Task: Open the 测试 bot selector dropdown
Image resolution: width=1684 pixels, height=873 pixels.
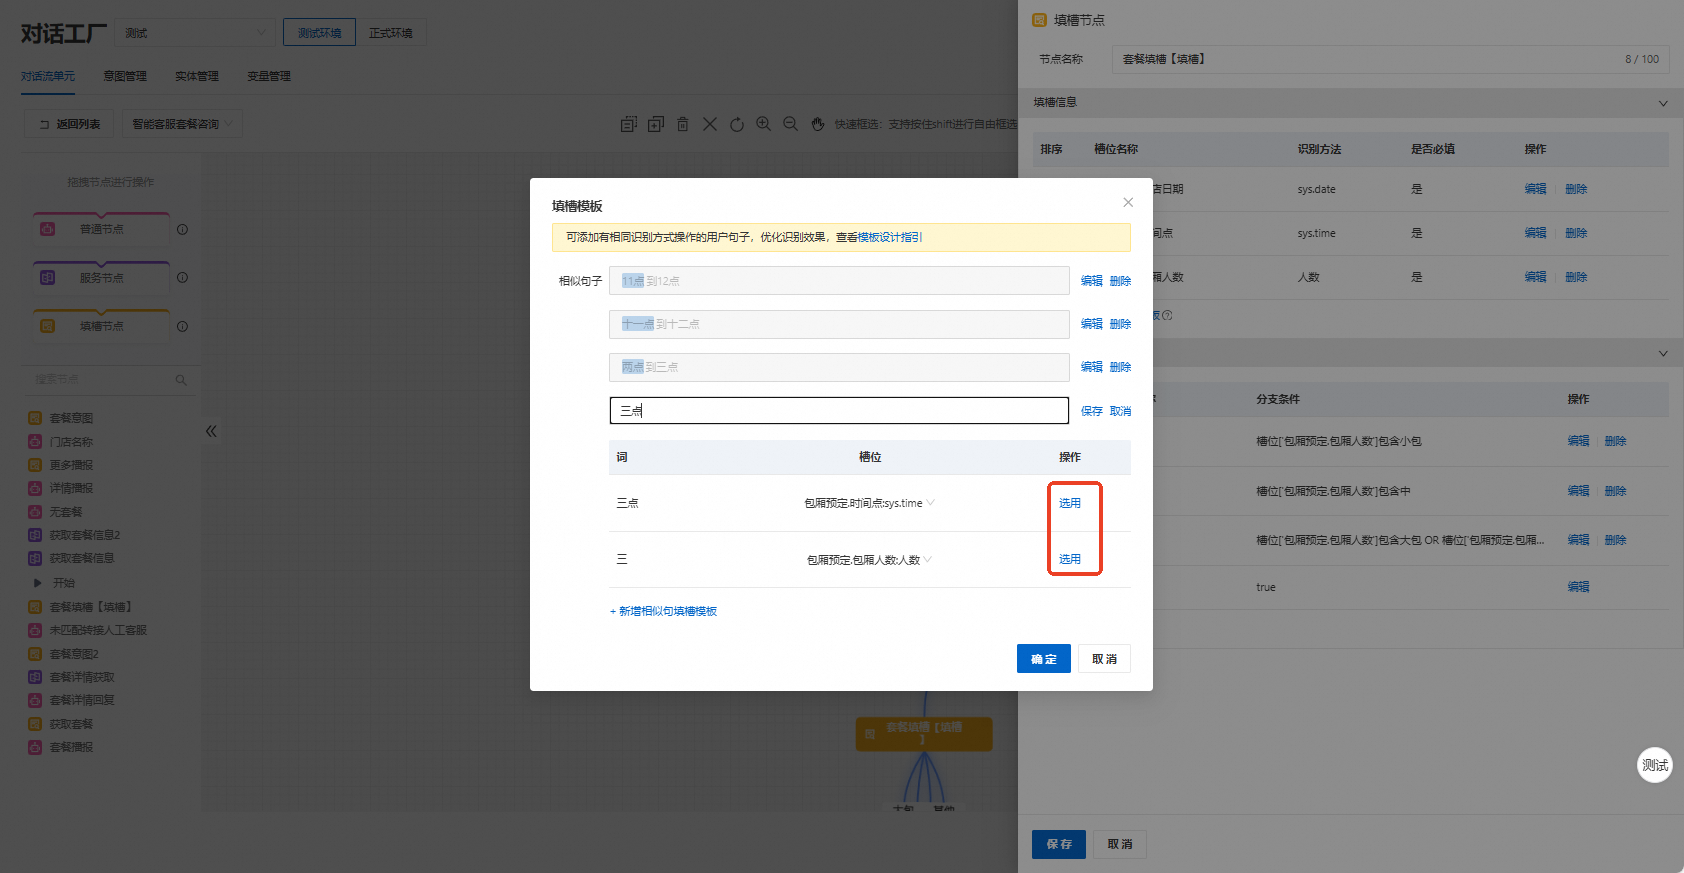Action: (x=195, y=33)
